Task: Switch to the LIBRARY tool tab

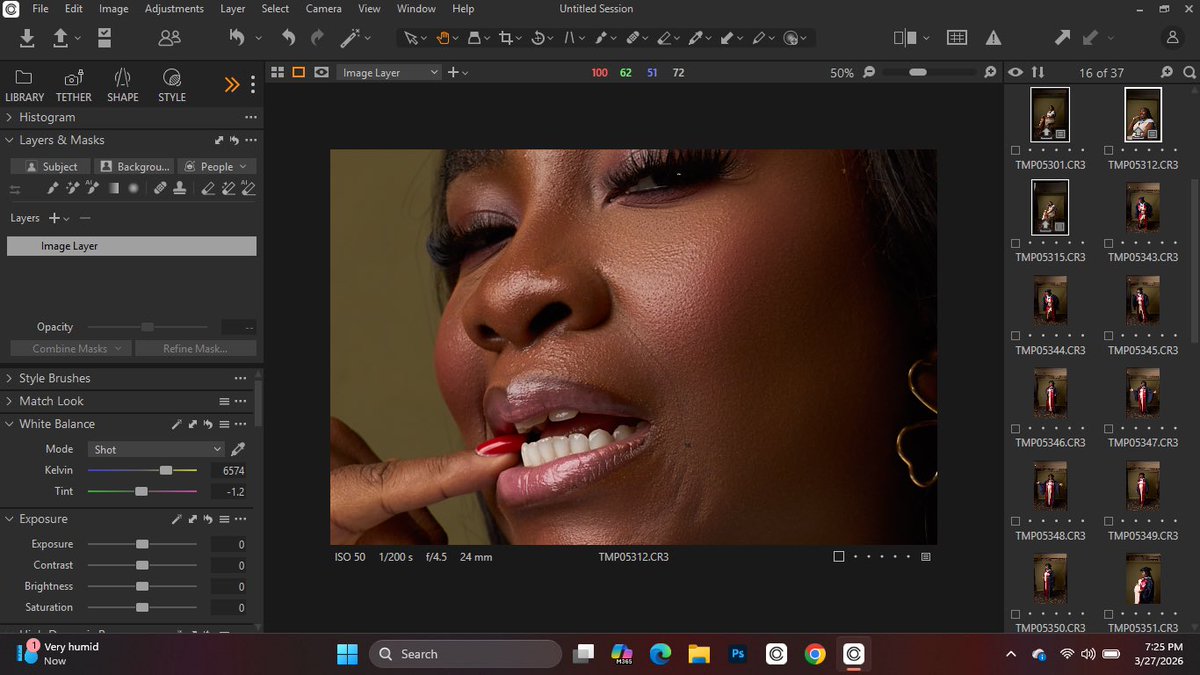Action: [x=24, y=86]
